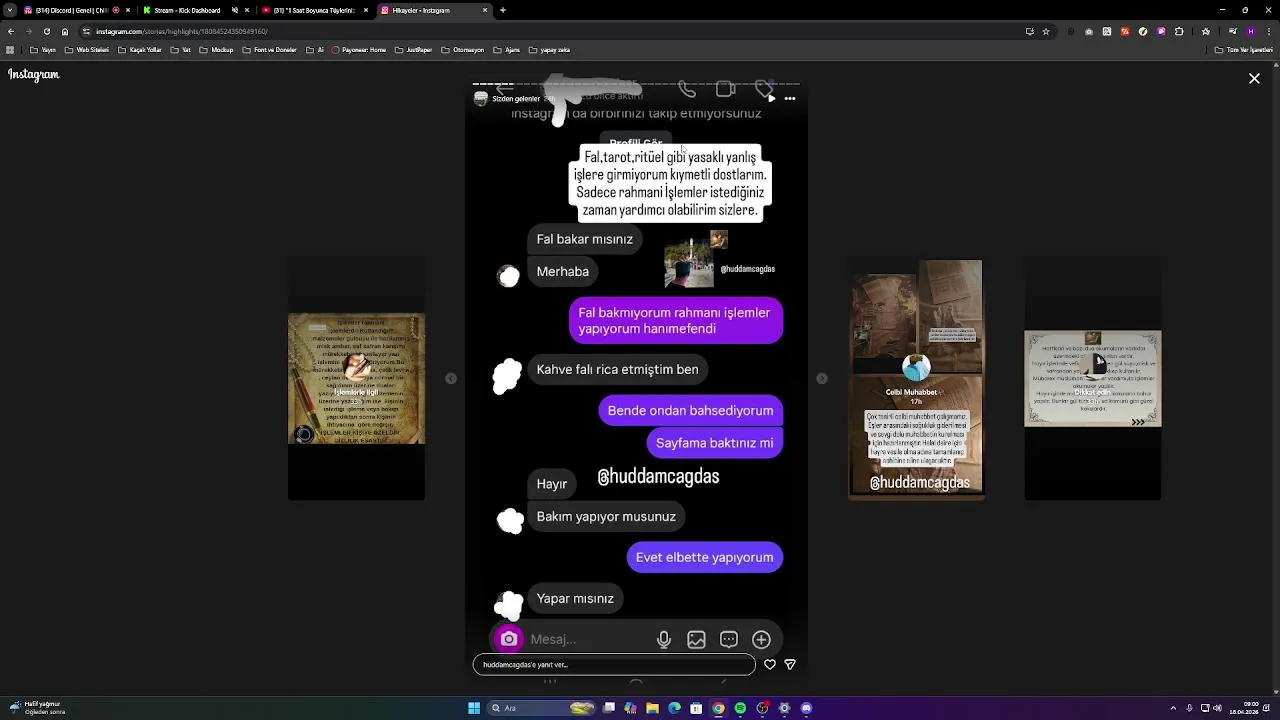
Task: Open the Yayın bookmark folder
Action: coord(43,50)
